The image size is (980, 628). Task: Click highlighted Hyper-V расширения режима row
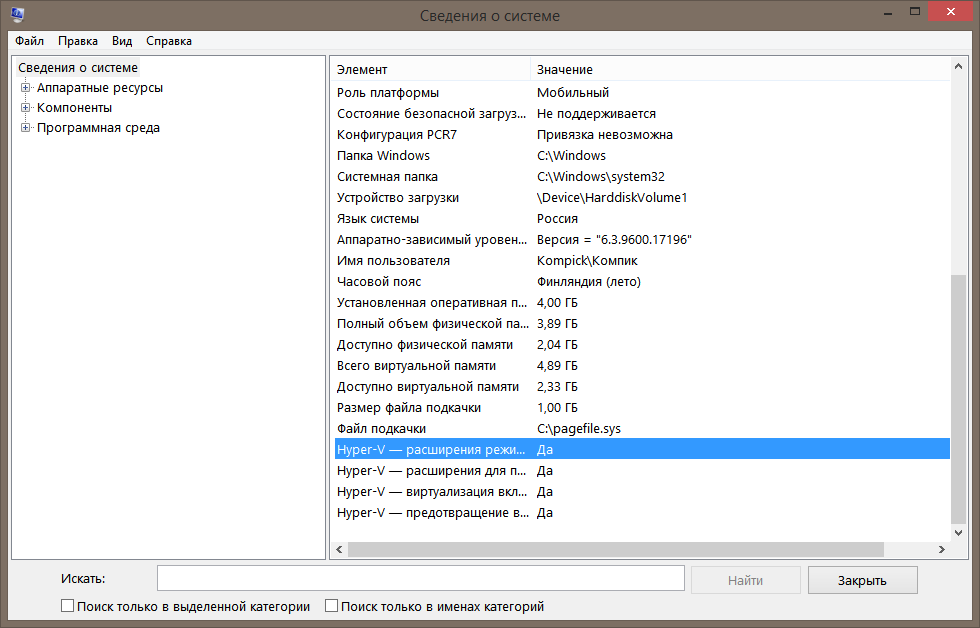coord(642,449)
